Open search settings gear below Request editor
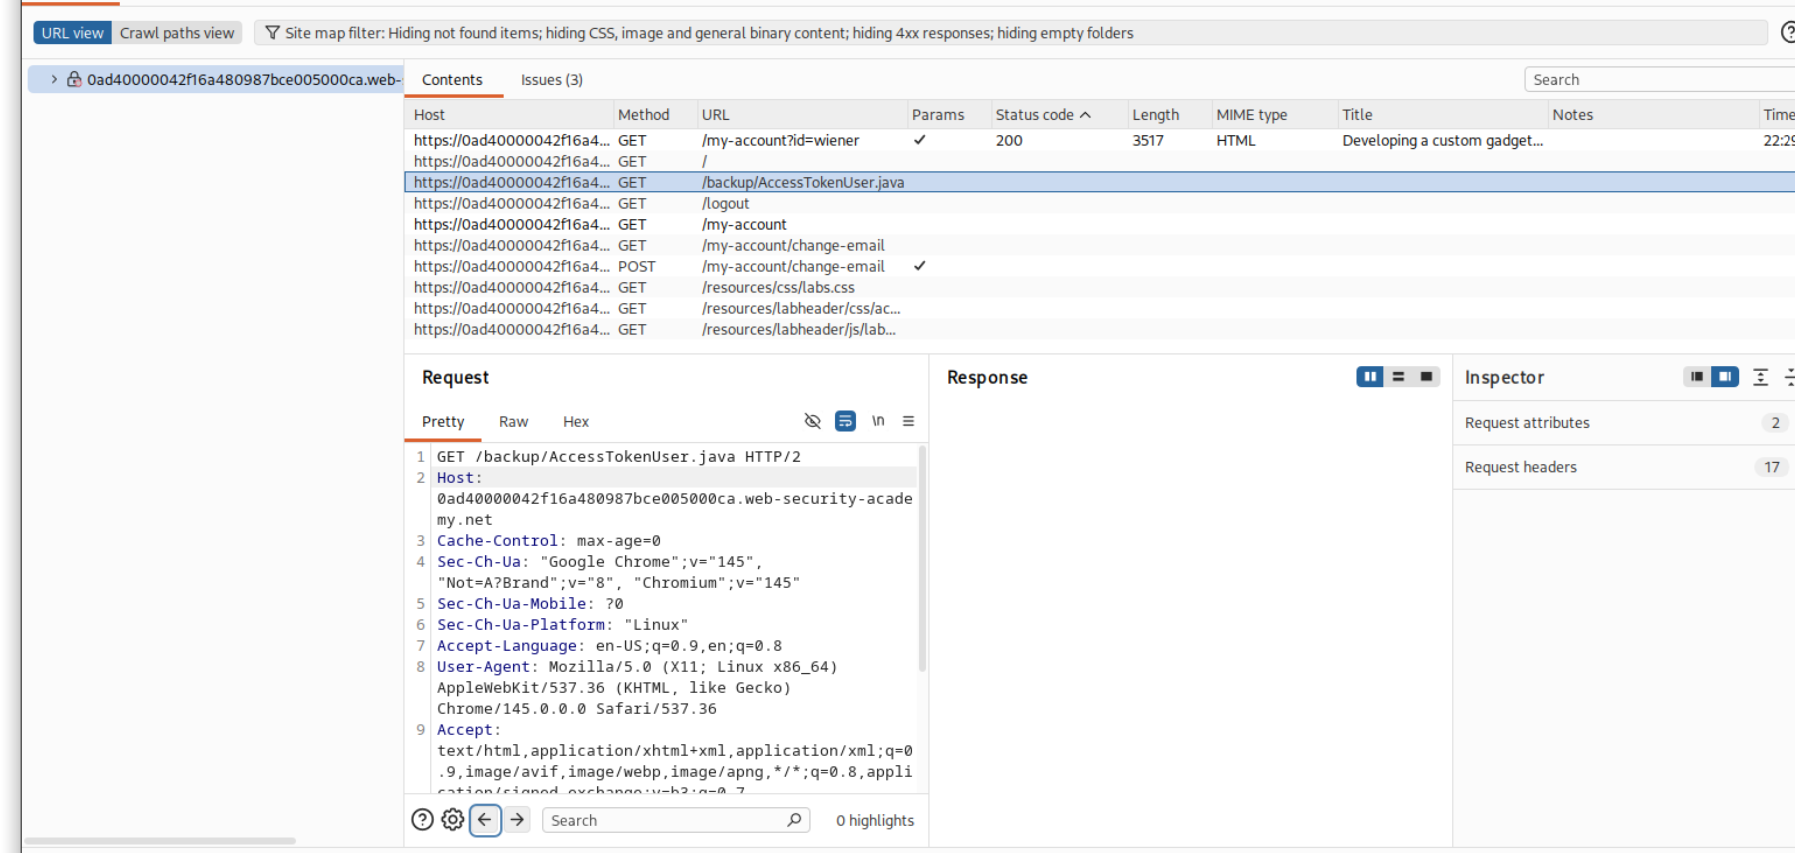Viewport: 1795px width, 853px height. [x=453, y=820]
